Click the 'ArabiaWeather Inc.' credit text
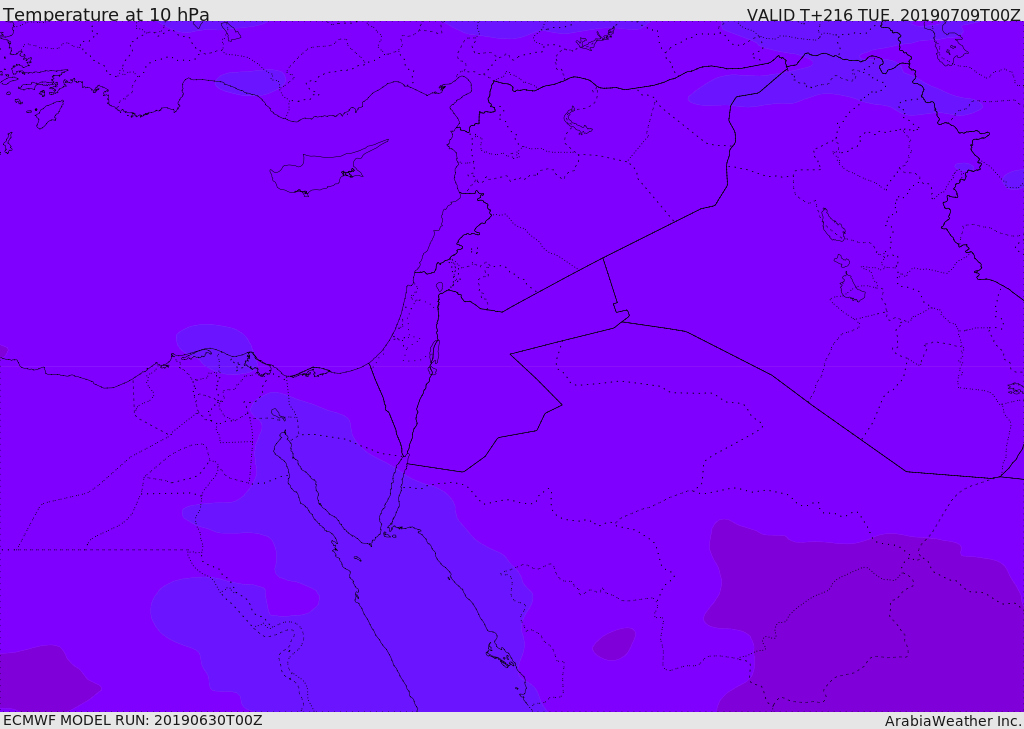1024x729 pixels. [954, 721]
